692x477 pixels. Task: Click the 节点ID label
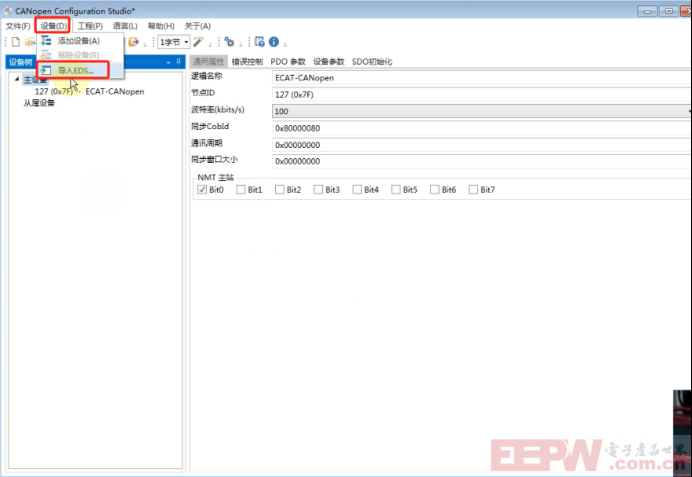coord(203,93)
